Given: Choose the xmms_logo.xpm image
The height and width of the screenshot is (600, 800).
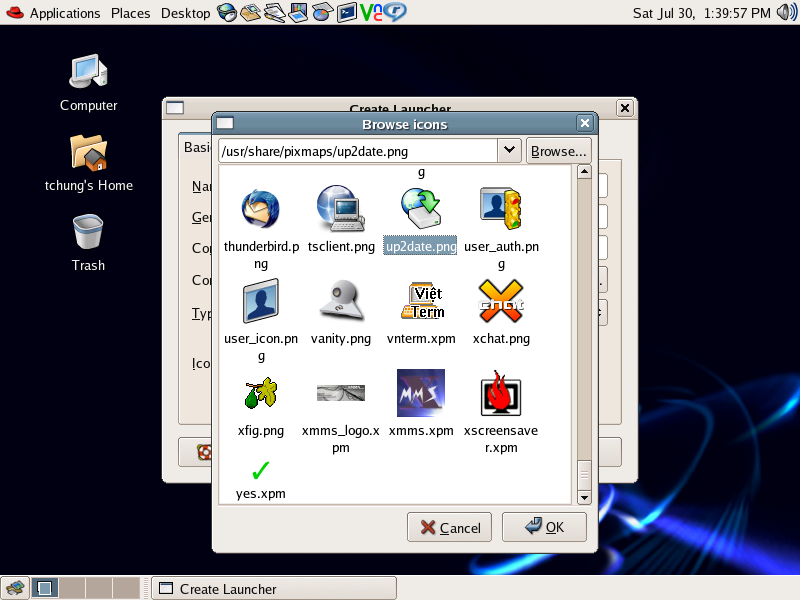Looking at the screenshot, I should point(341,393).
